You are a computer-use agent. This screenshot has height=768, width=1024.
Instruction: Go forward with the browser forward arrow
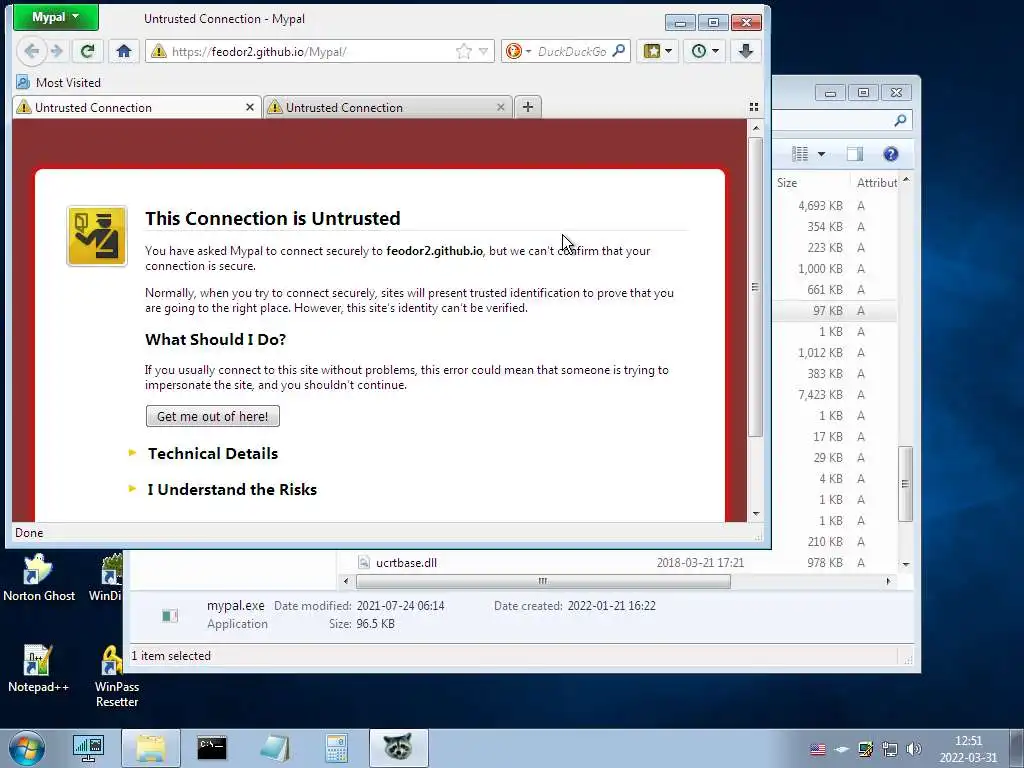[x=57, y=51]
